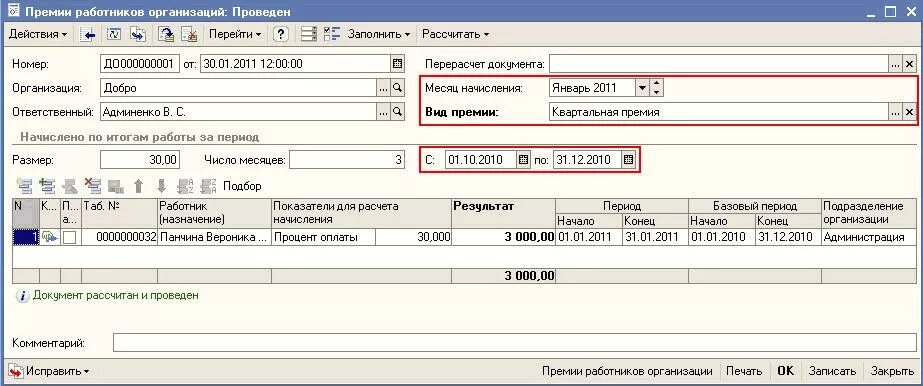The image size is (923, 386).
Task: Click the checklist icon before Заполнить
Action: pos(333,34)
